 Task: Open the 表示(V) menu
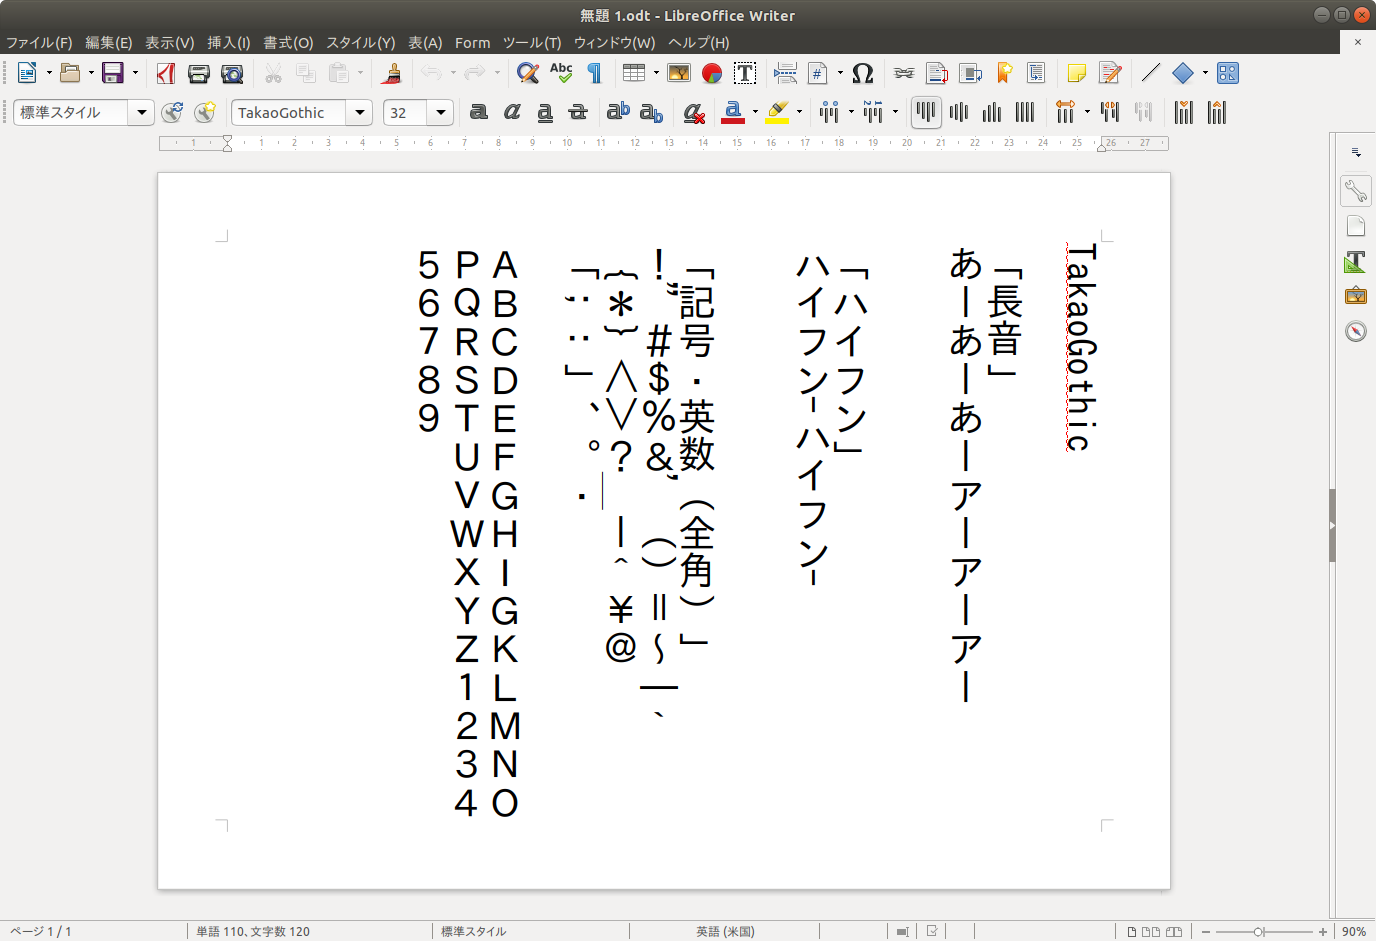click(x=170, y=43)
